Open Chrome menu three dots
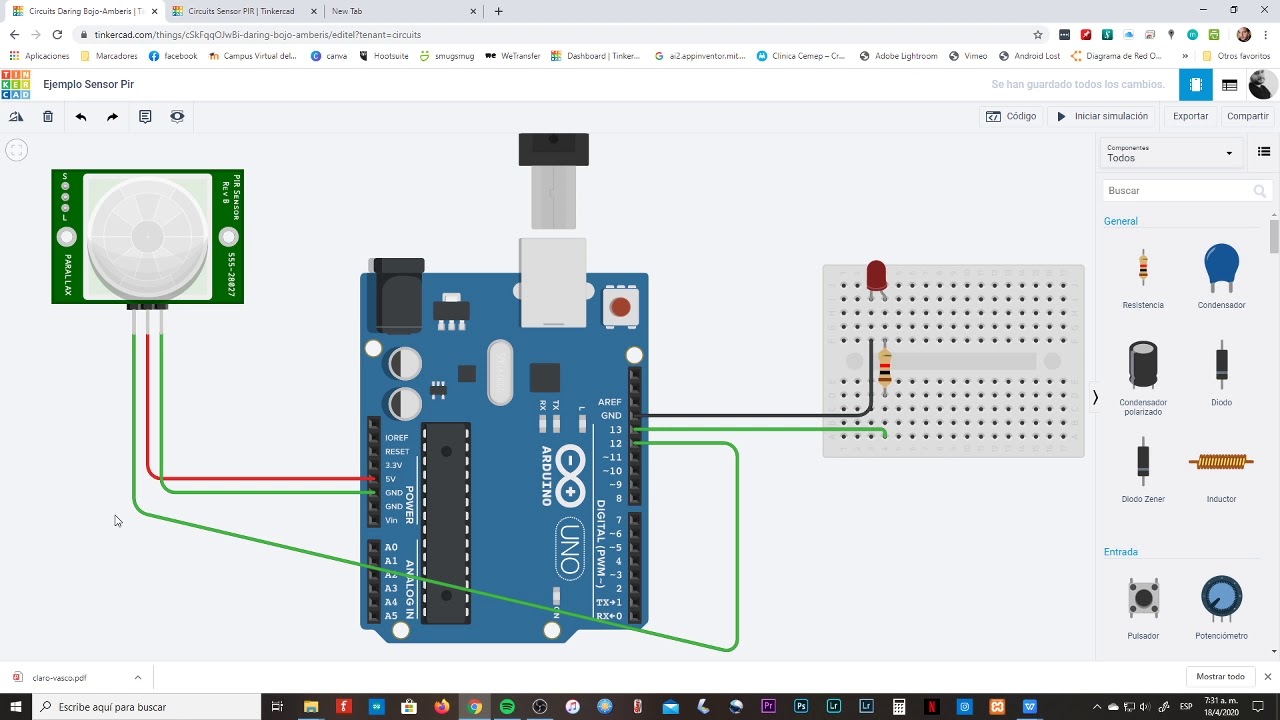This screenshot has height=720, width=1280. [x=1267, y=34]
